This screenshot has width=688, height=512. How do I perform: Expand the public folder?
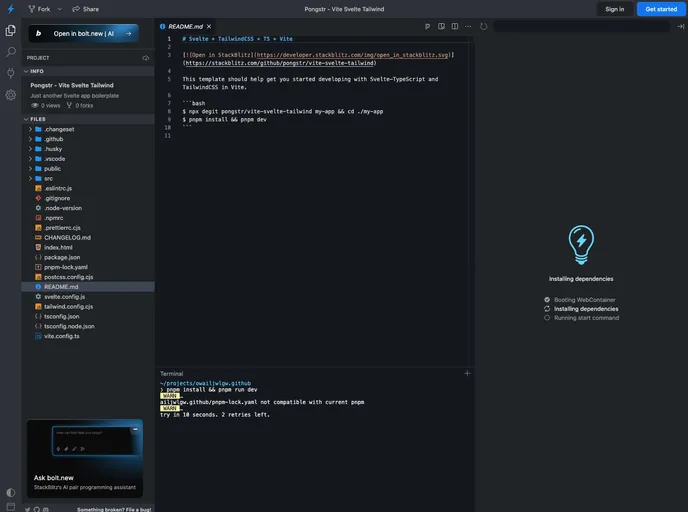point(88,168)
